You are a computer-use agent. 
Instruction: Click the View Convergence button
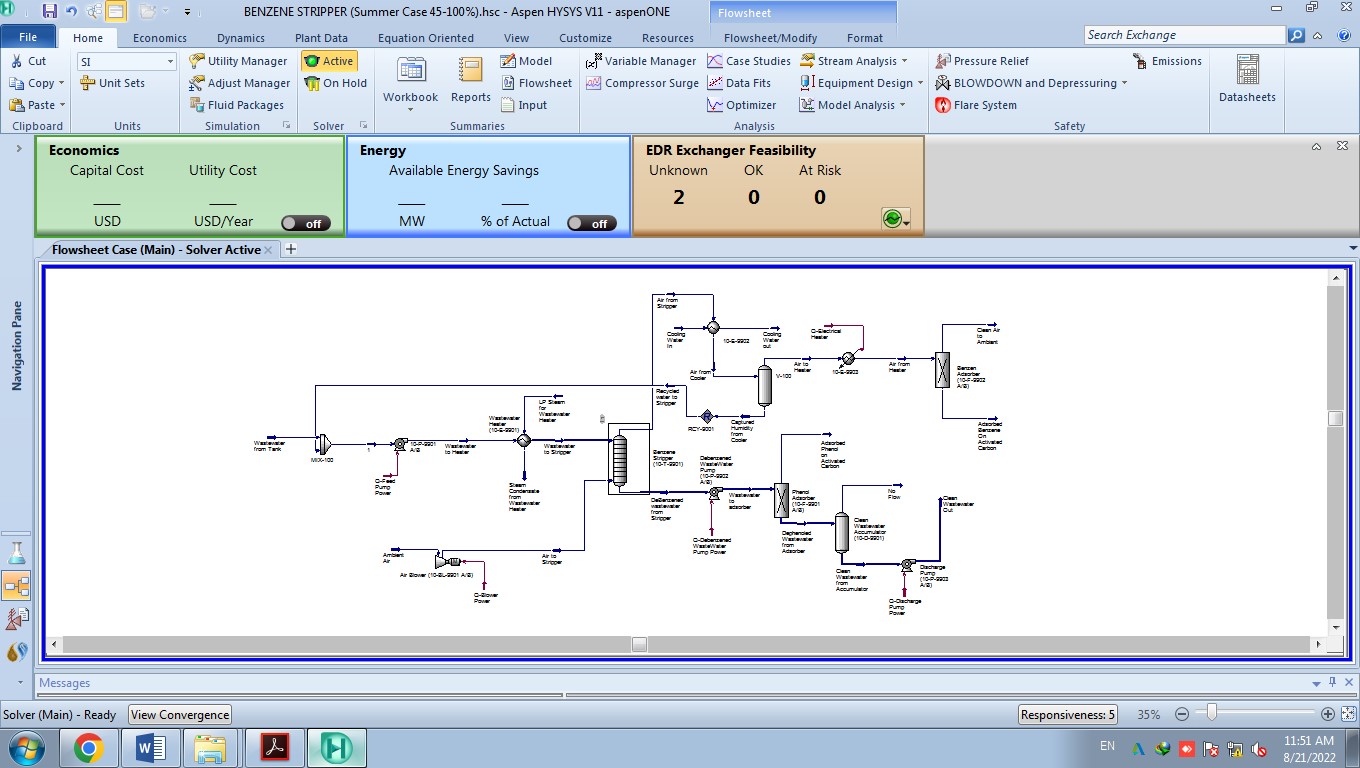pos(180,715)
